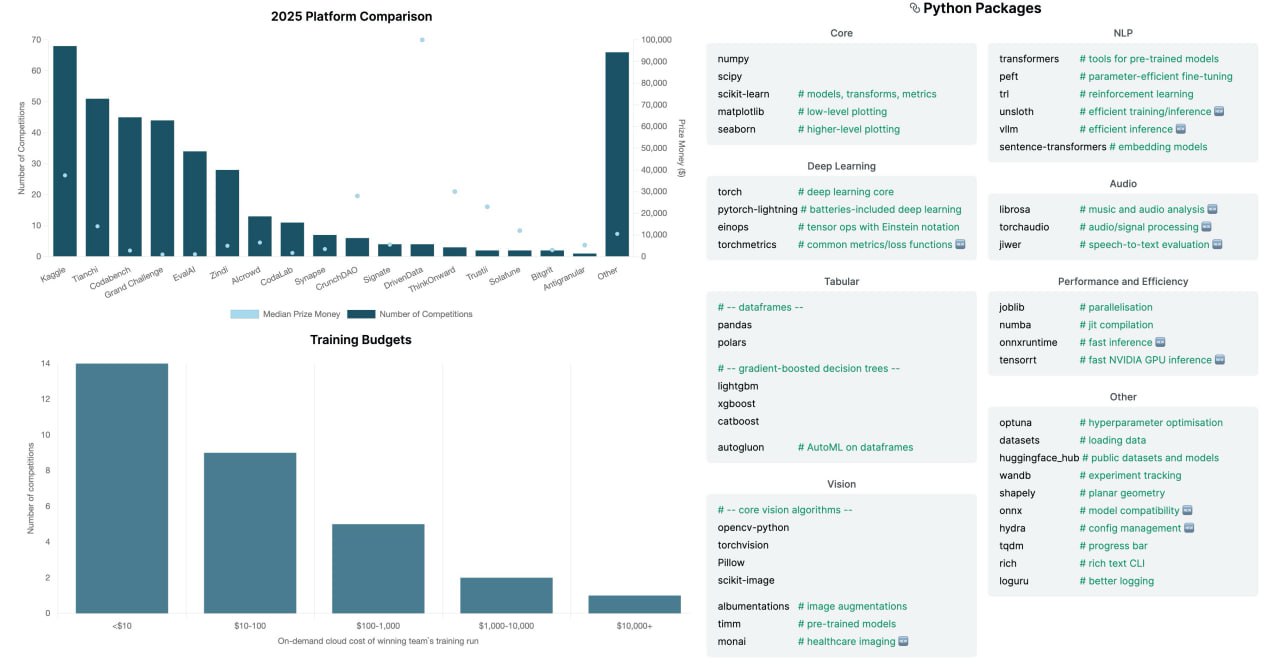Click the new badge after hydra config management
The height and width of the screenshot is (672, 1280).
coord(1188,529)
